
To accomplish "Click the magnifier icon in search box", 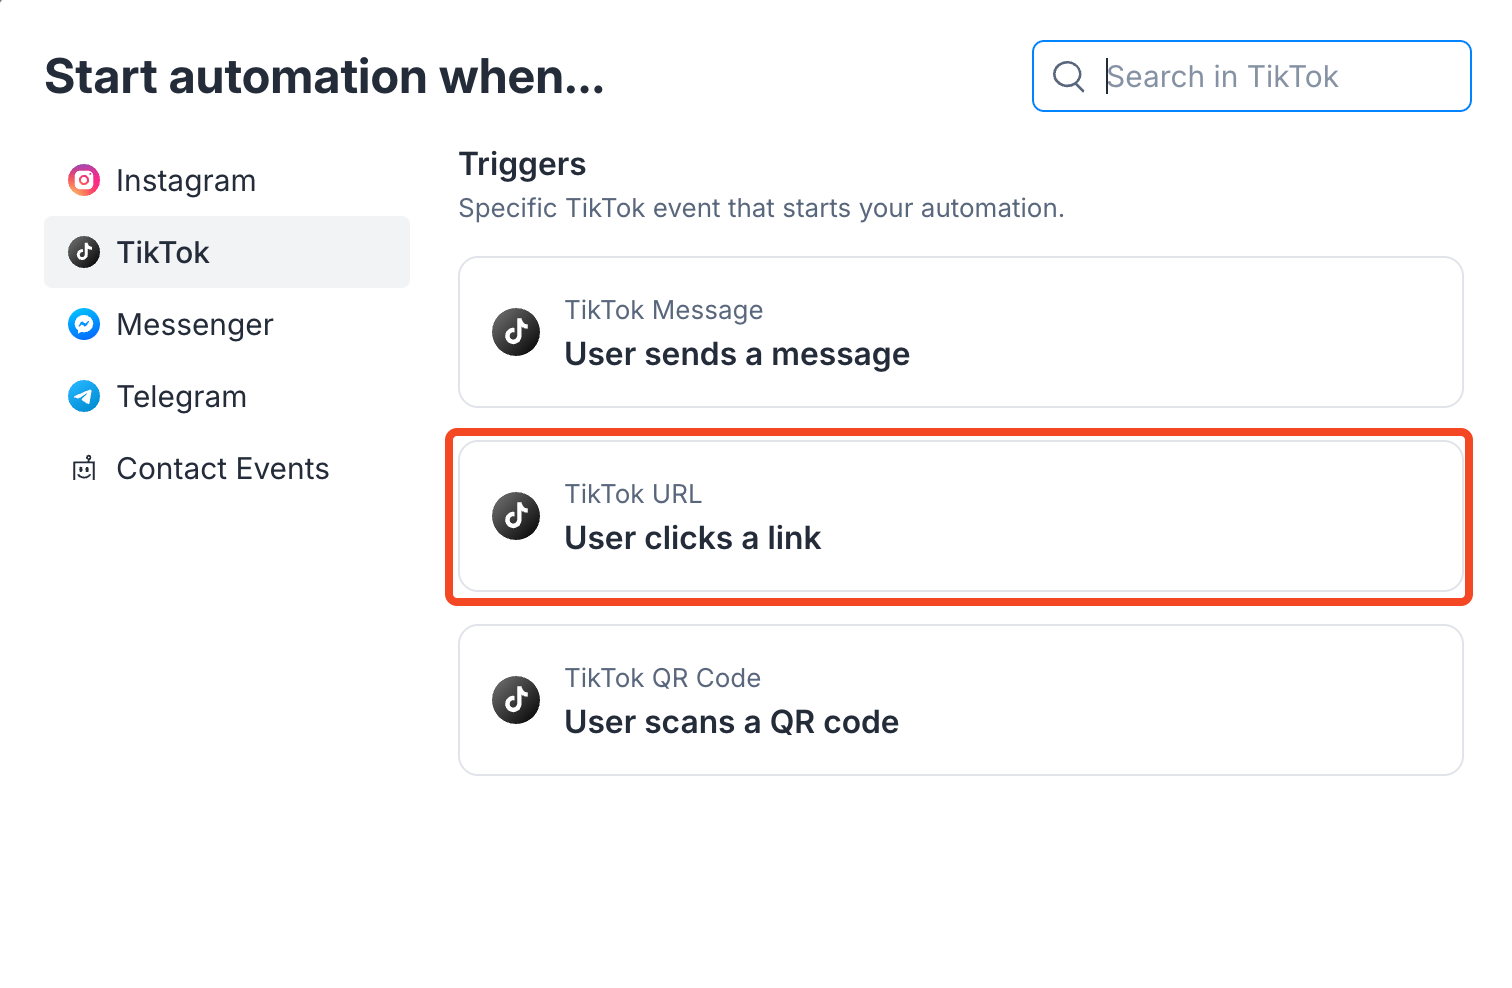I will (x=1069, y=76).
